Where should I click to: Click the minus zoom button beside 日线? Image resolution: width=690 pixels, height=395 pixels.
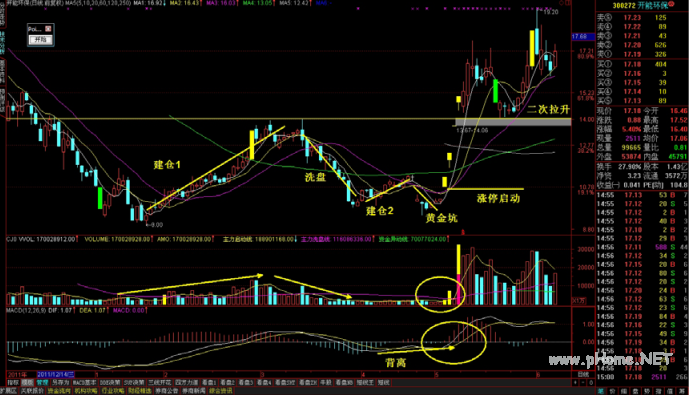583,383
